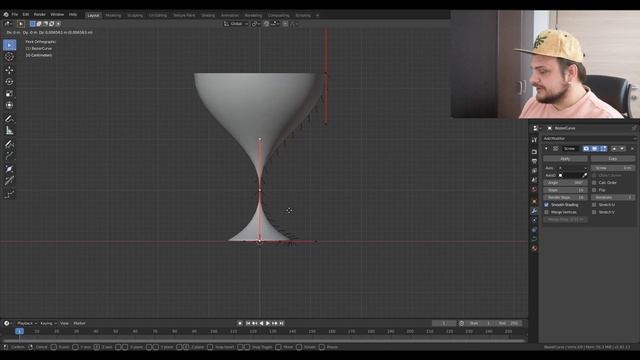Collapse the Screw modifier panel
Screen dimensions: 640x360
[x=546, y=149]
